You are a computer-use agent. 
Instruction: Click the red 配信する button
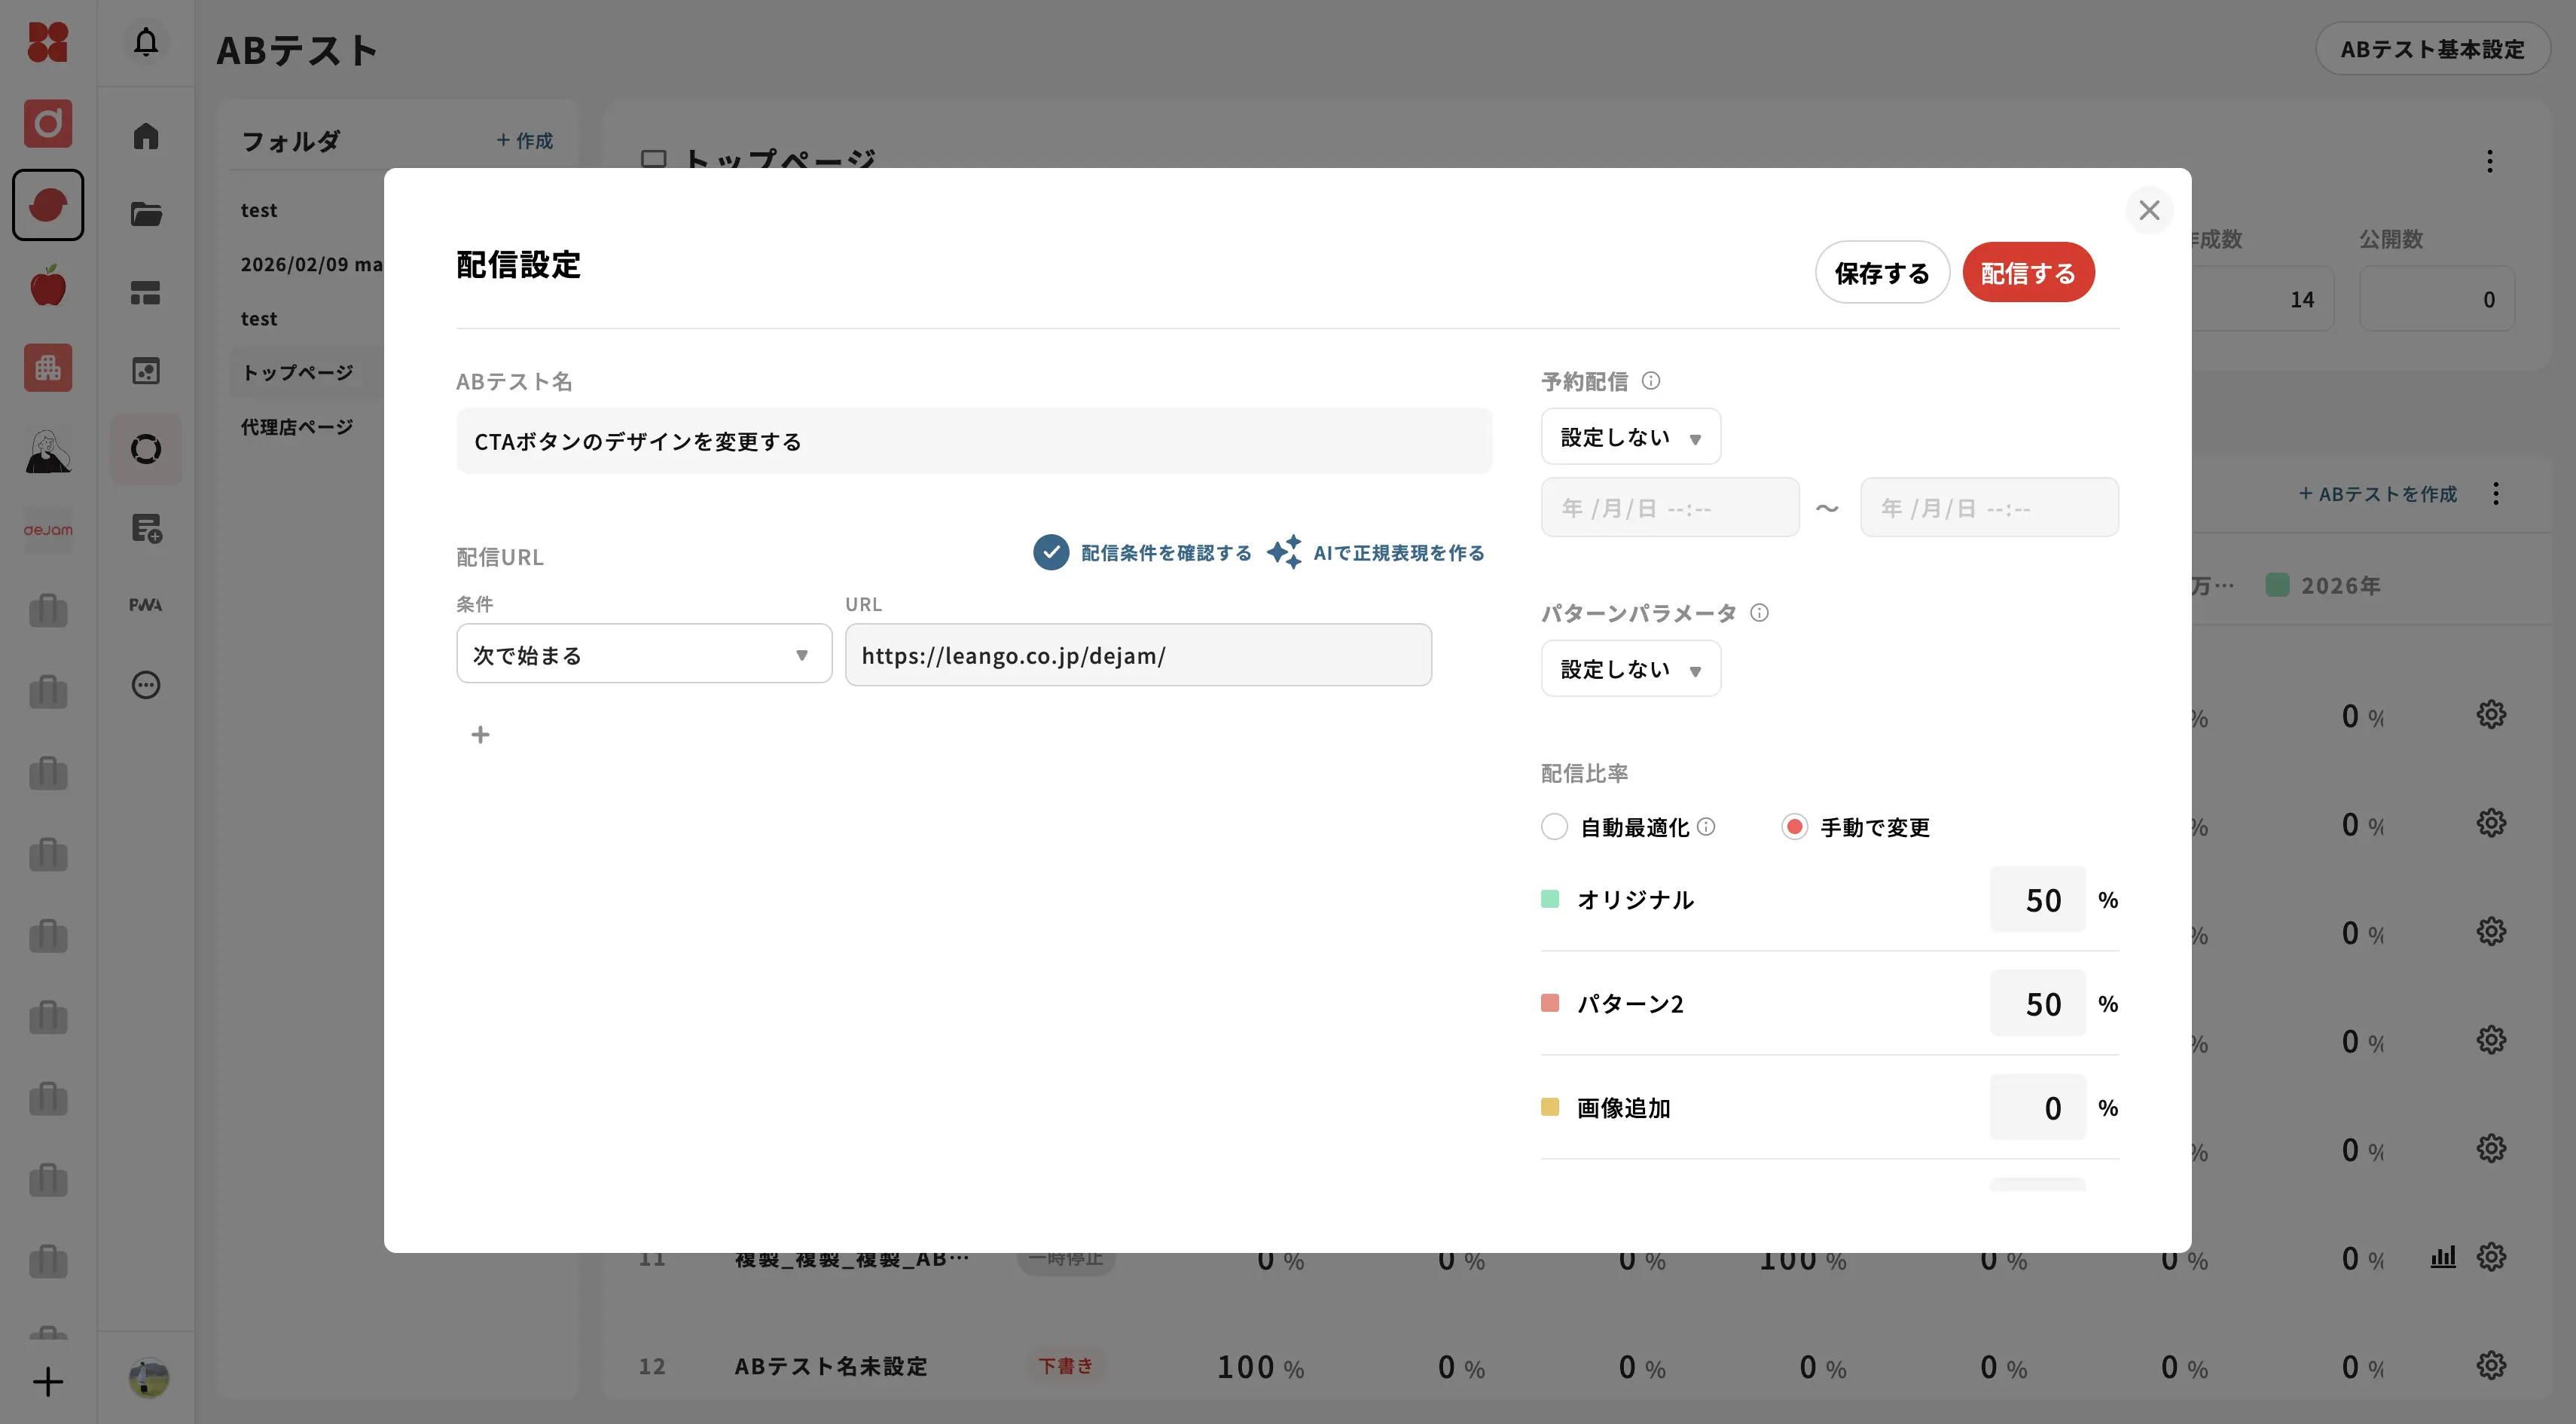point(2028,273)
